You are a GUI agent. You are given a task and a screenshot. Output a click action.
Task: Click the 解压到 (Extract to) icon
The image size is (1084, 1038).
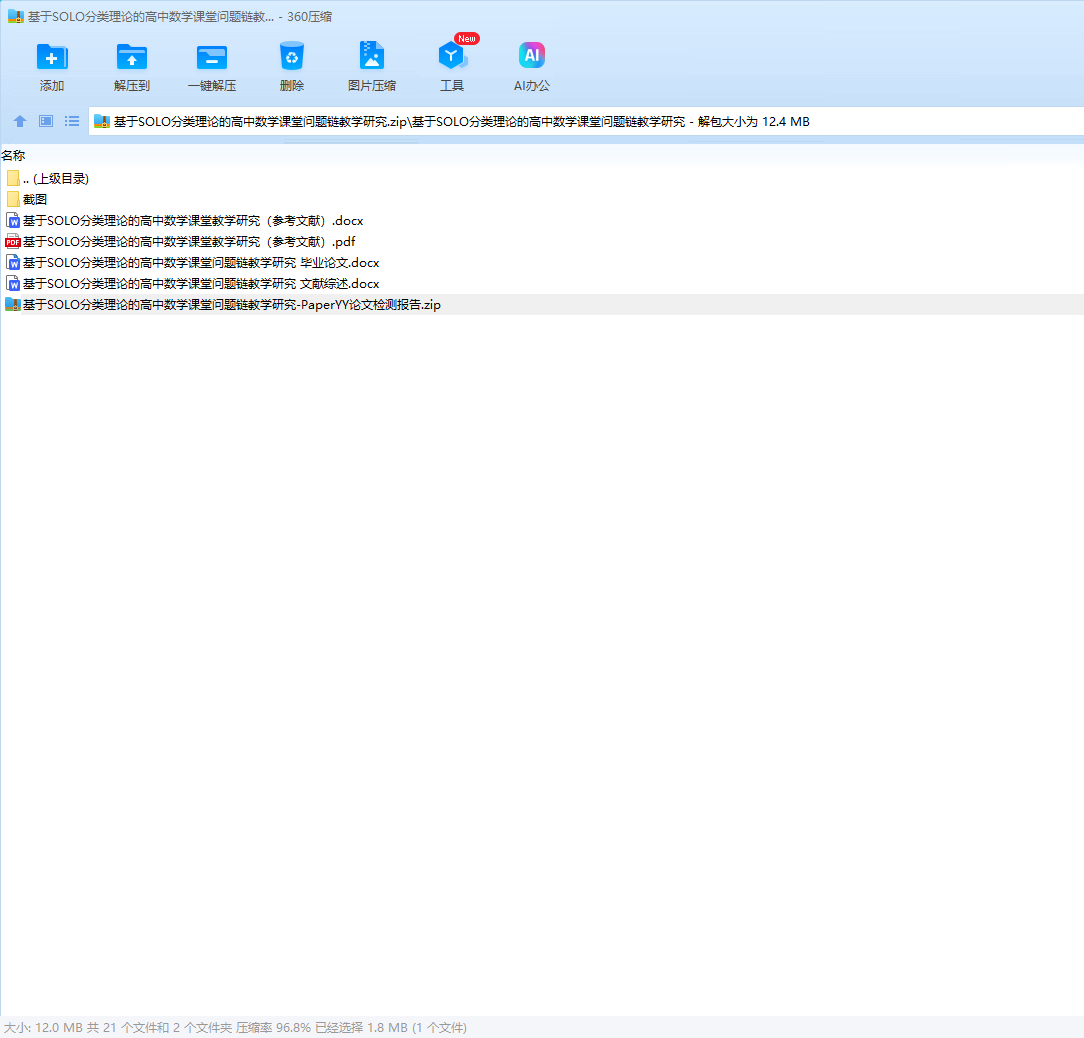131,57
